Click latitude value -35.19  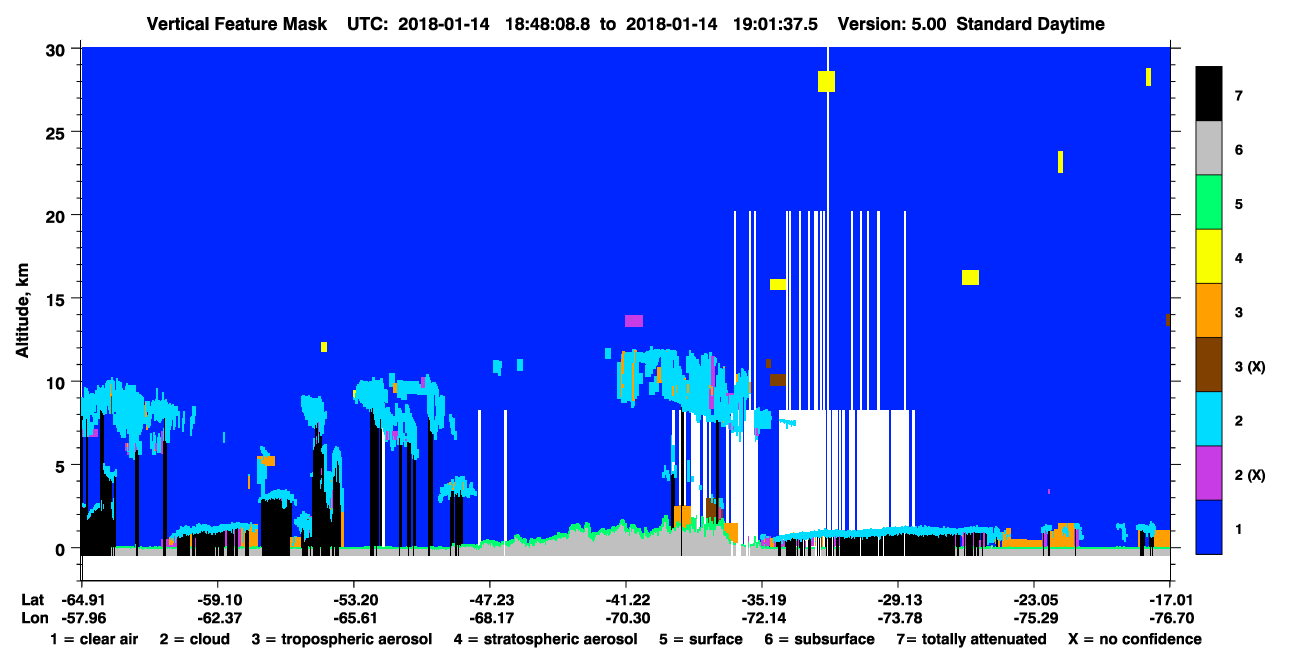point(762,600)
